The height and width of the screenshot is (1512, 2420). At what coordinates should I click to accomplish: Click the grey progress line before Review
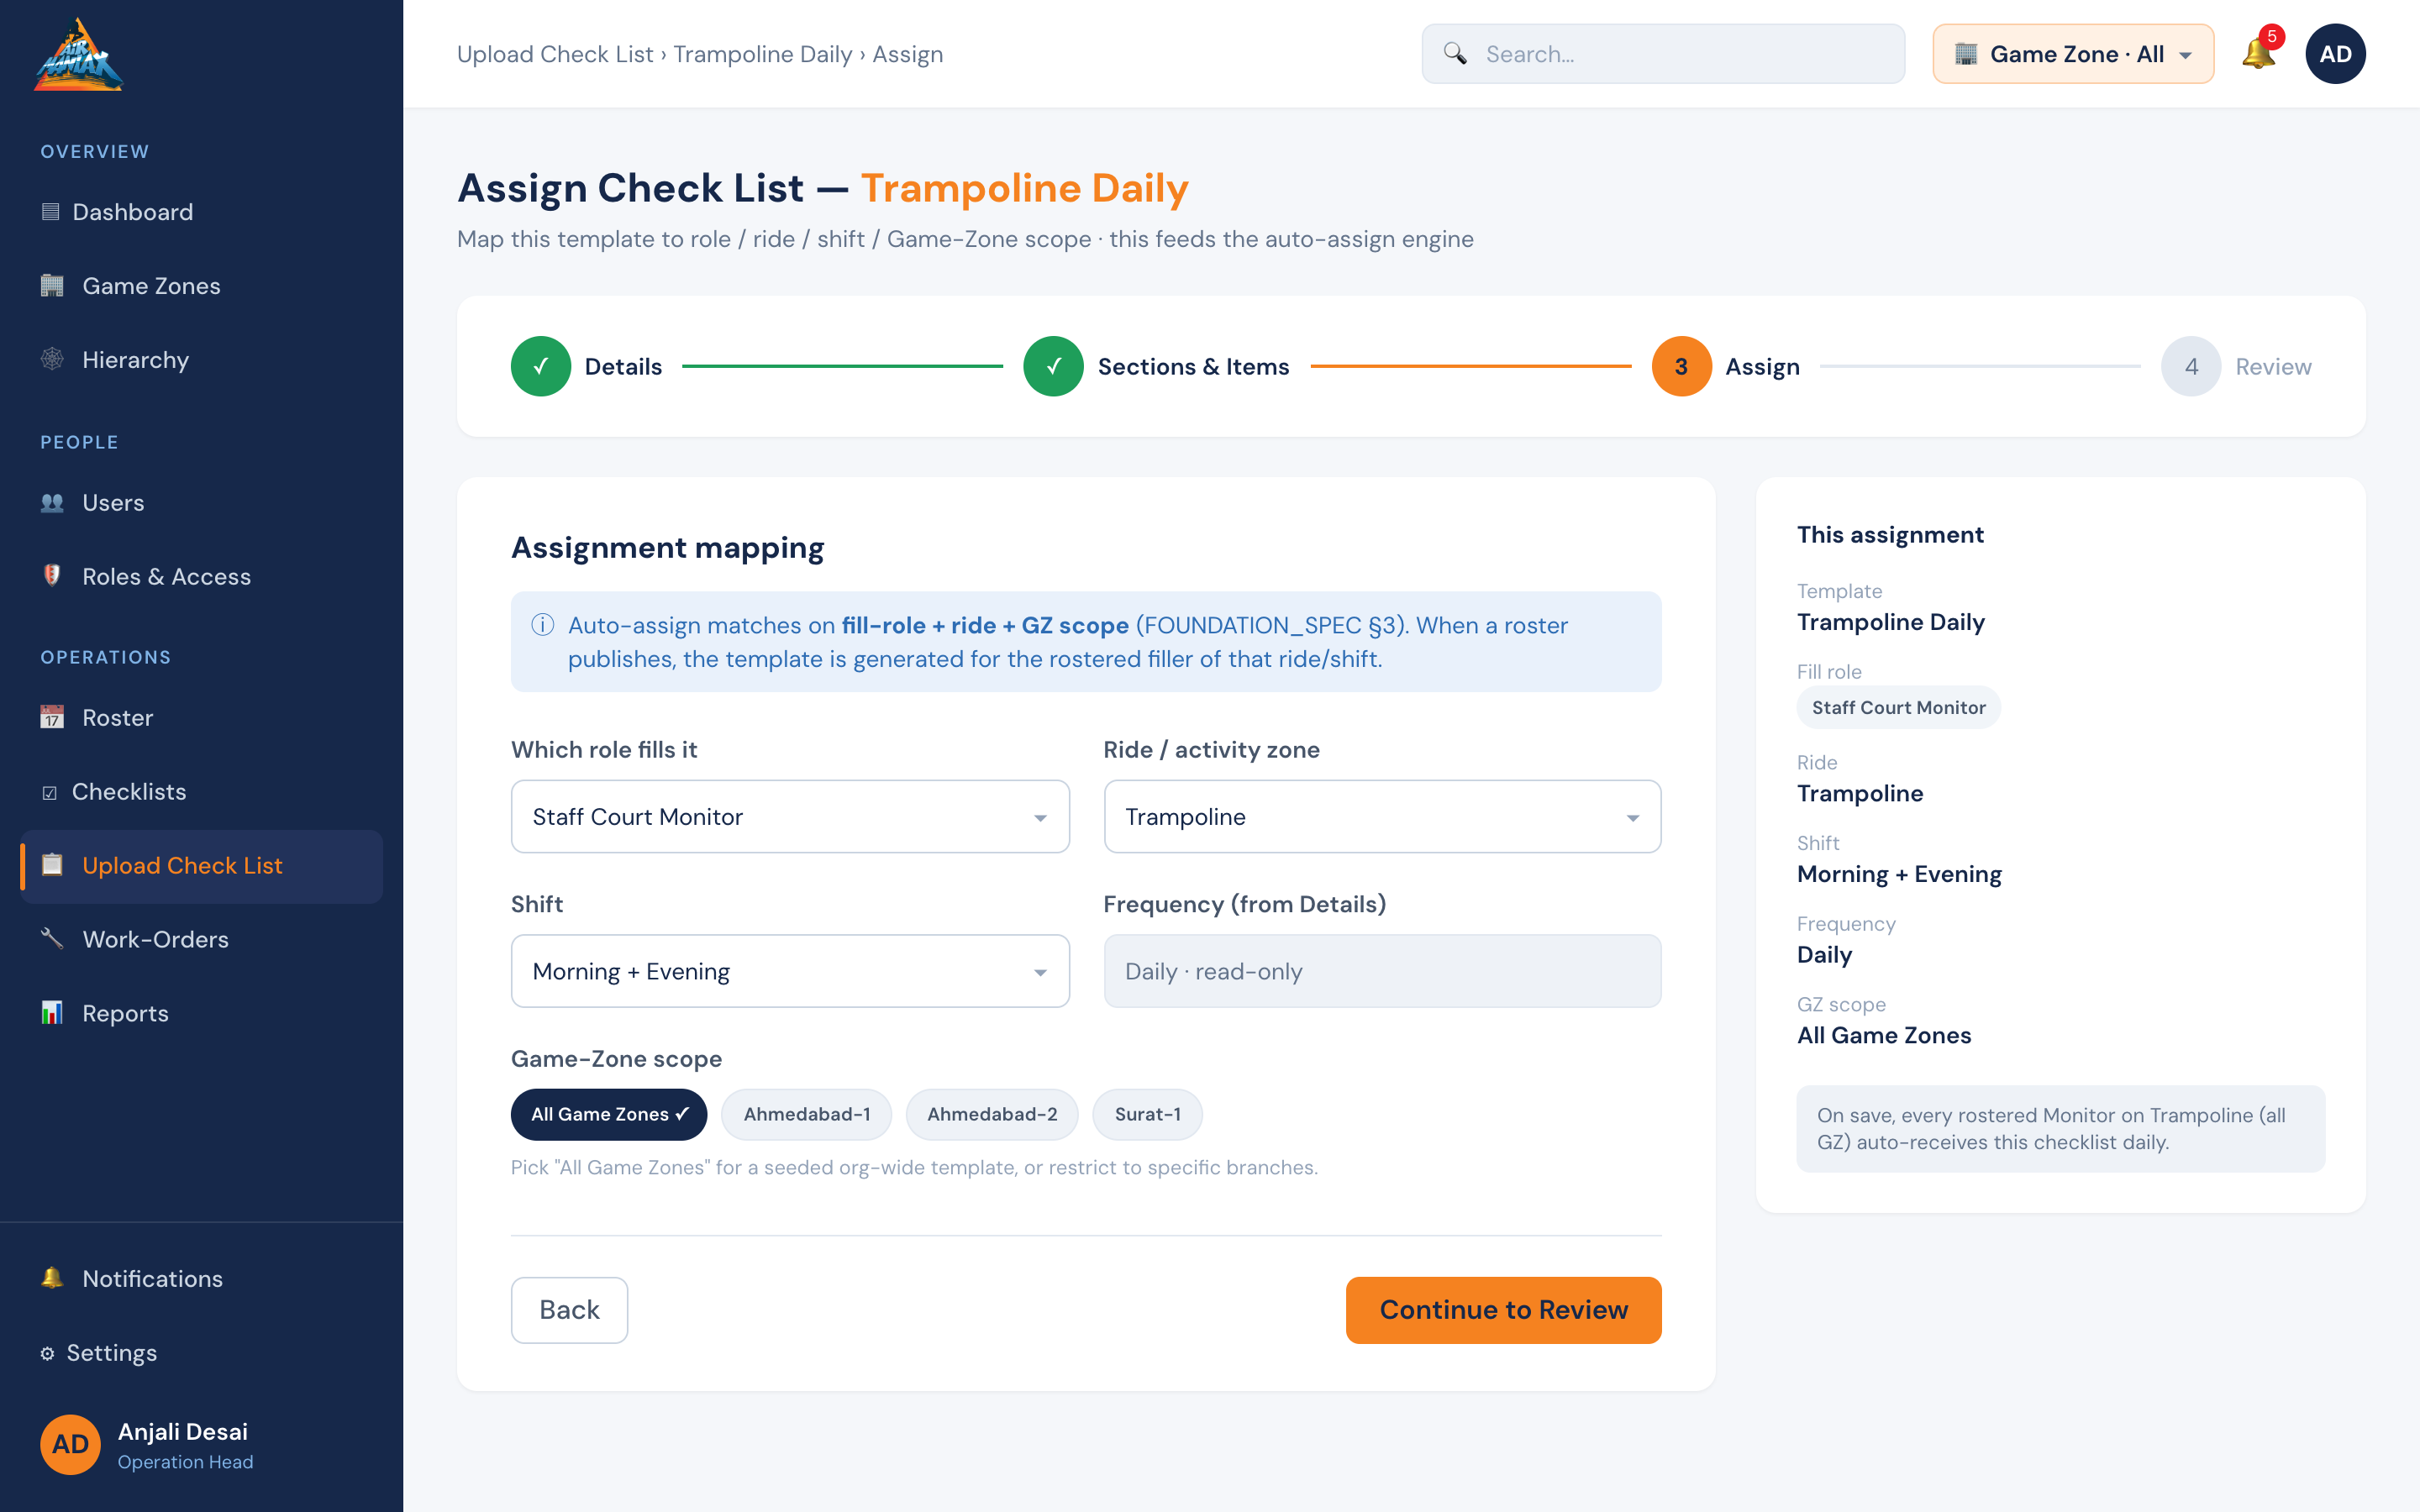[x=1980, y=366]
